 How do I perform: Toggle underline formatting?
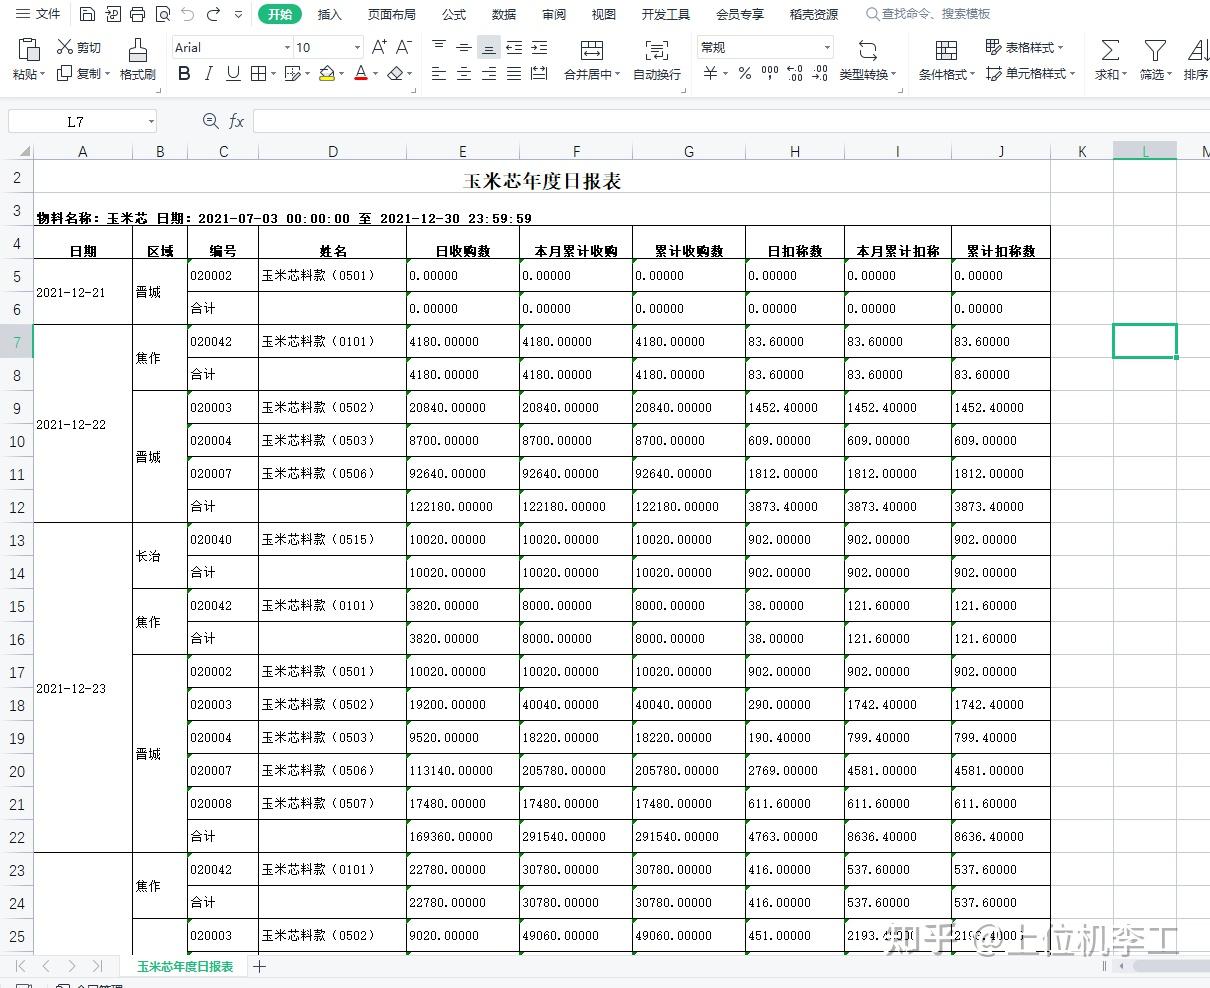[233, 73]
